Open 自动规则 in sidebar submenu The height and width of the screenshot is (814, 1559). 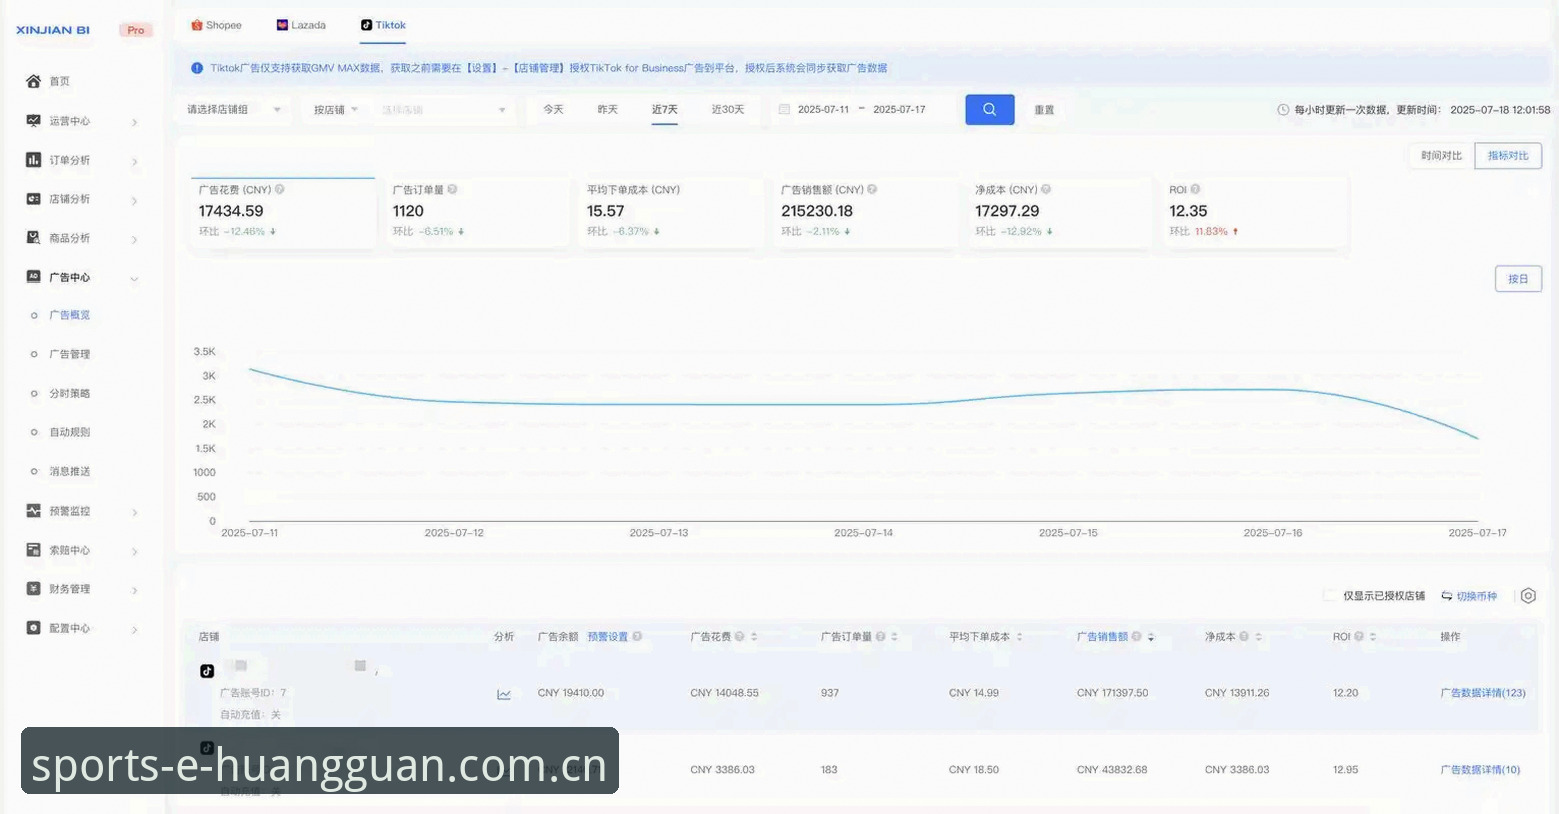[x=70, y=432]
